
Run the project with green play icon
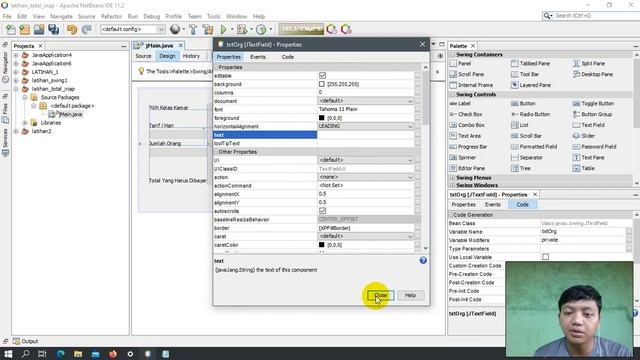pyautogui.click(x=223, y=29)
